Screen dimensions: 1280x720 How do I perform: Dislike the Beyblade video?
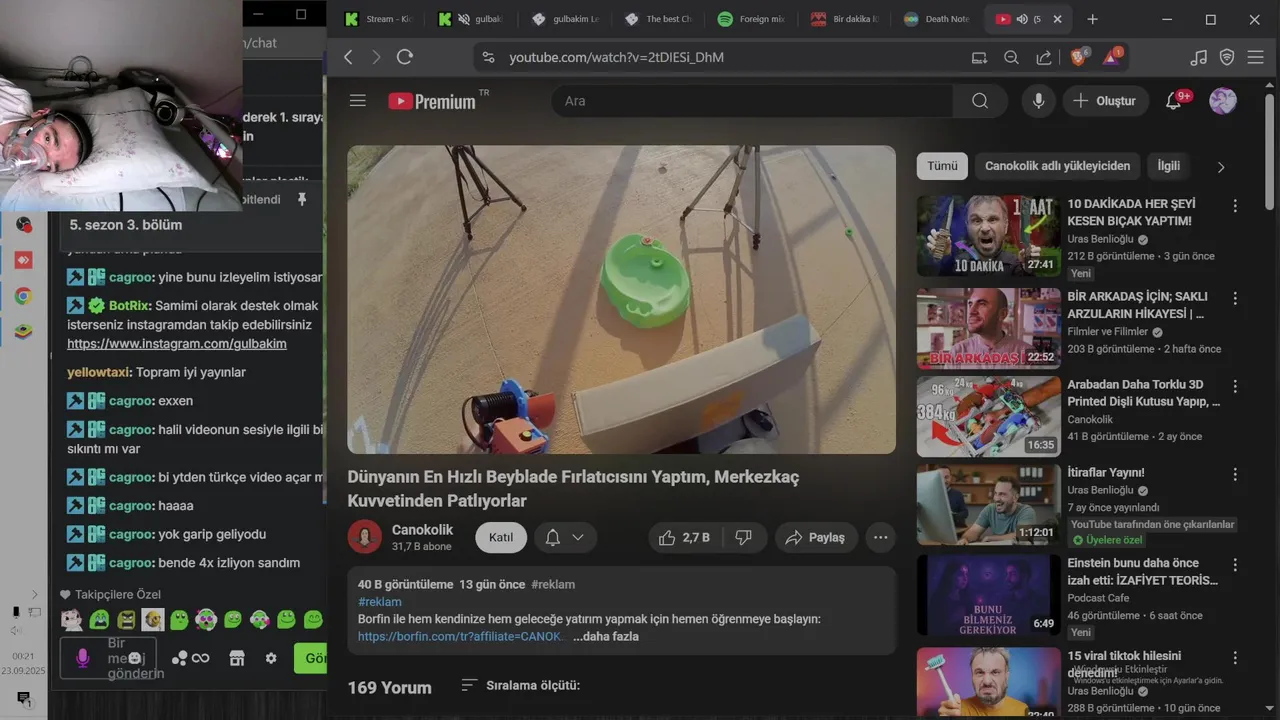tap(744, 537)
